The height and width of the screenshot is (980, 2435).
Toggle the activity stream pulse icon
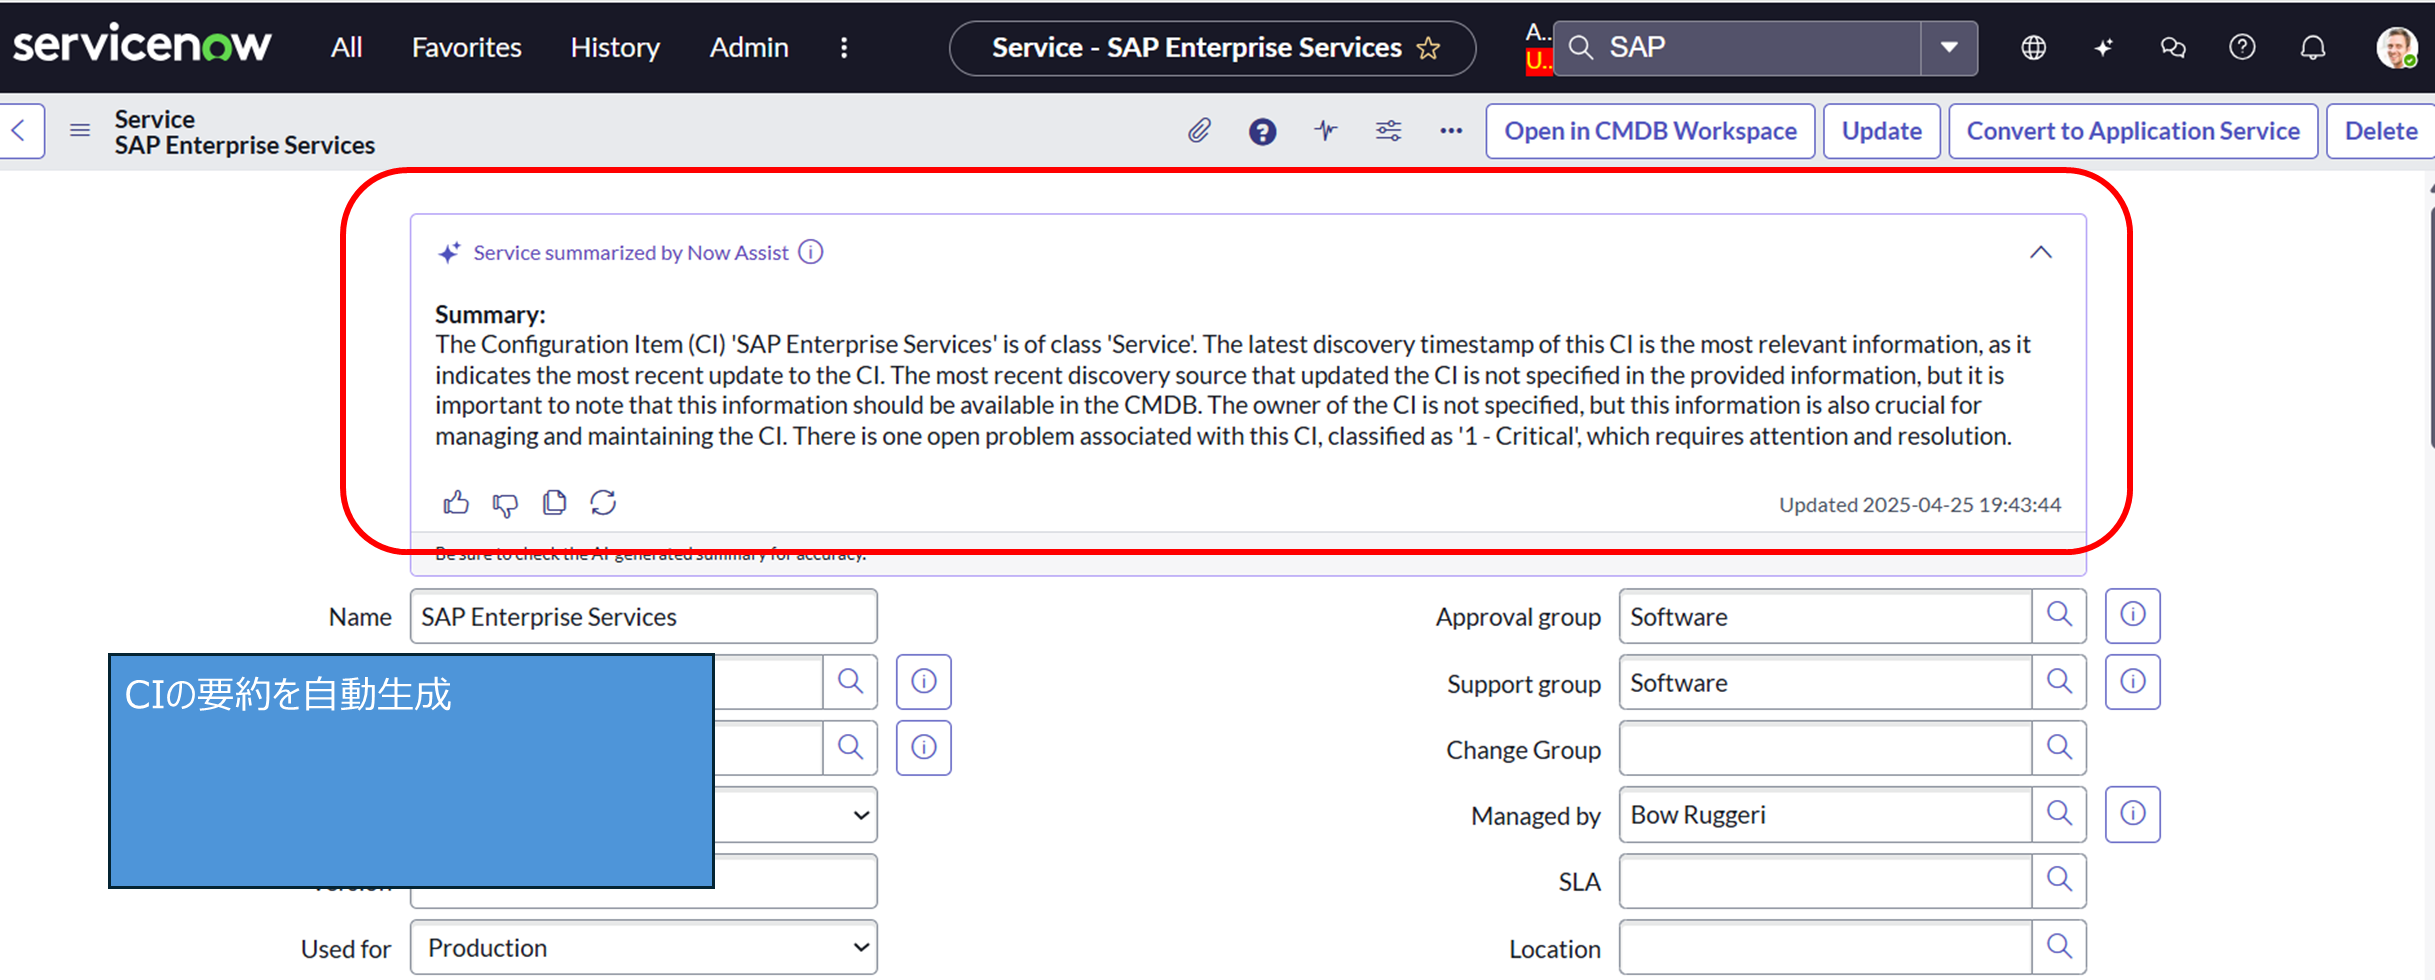pos(1326,130)
